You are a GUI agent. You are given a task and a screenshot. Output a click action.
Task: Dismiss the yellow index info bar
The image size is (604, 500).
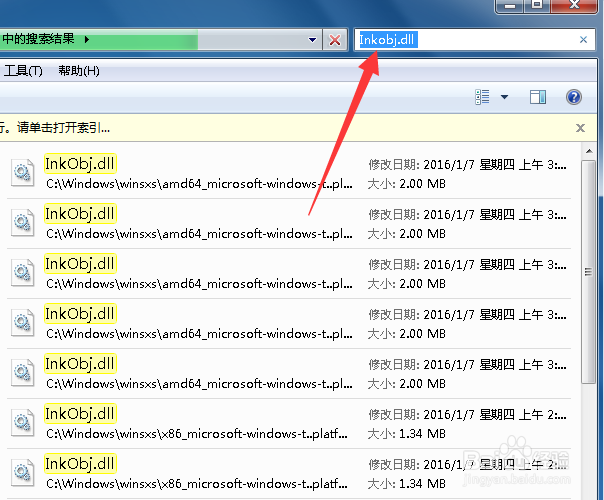tap(580, 128)
